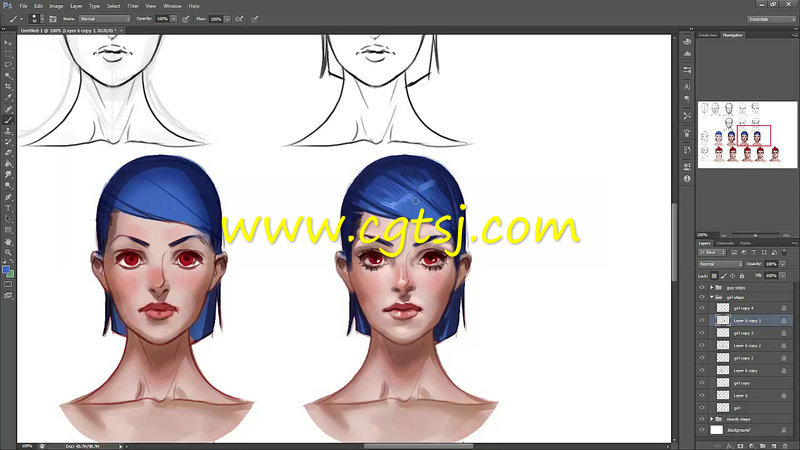Image resolution: width=800 pixels, height=450 pixels.
Task: Open the Window menu
Action: click(172, 6)
